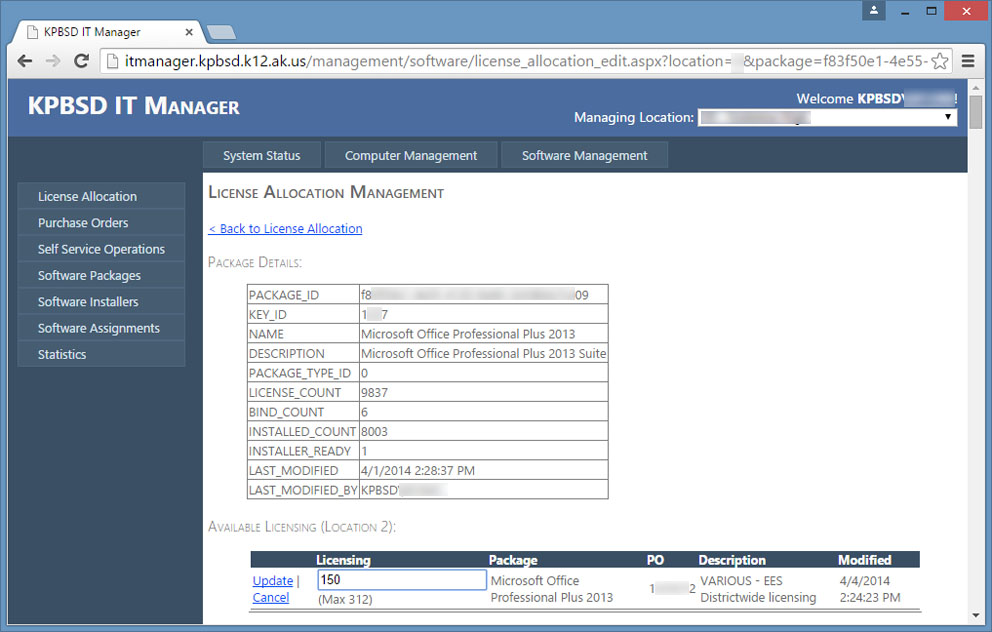Select Software Packages in sidebar

click(101, 275)
